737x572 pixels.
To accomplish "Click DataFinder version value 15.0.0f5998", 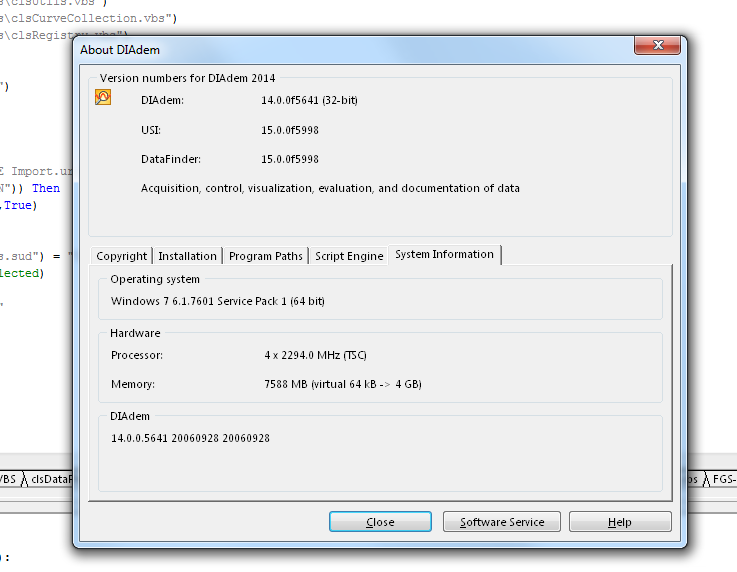I will point(290,159).
